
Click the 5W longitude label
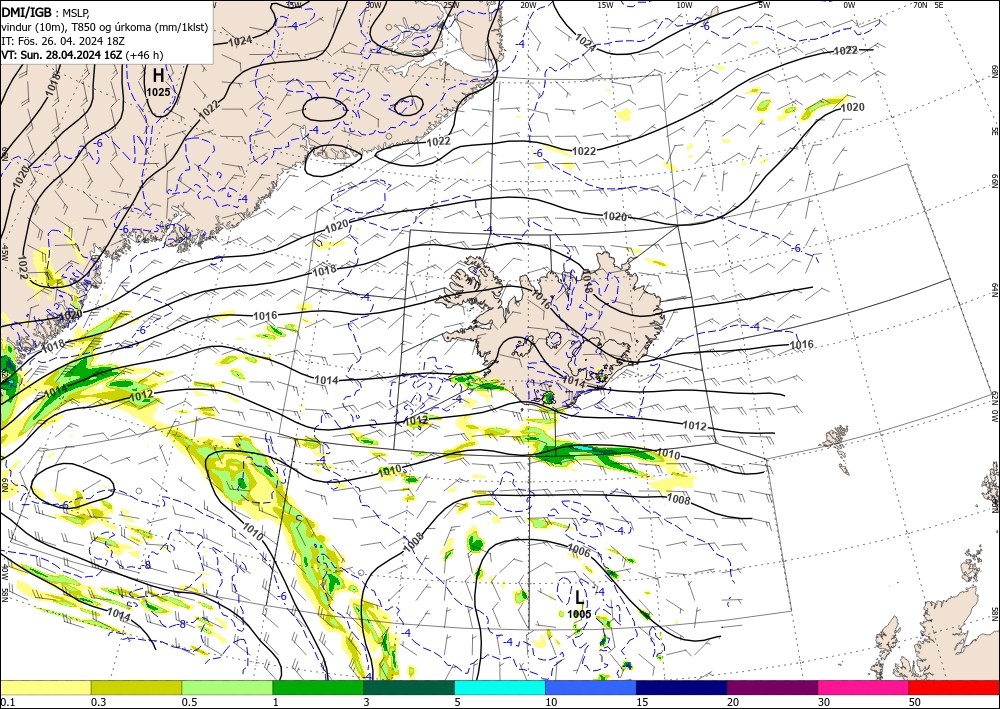(x=764, y=5)
